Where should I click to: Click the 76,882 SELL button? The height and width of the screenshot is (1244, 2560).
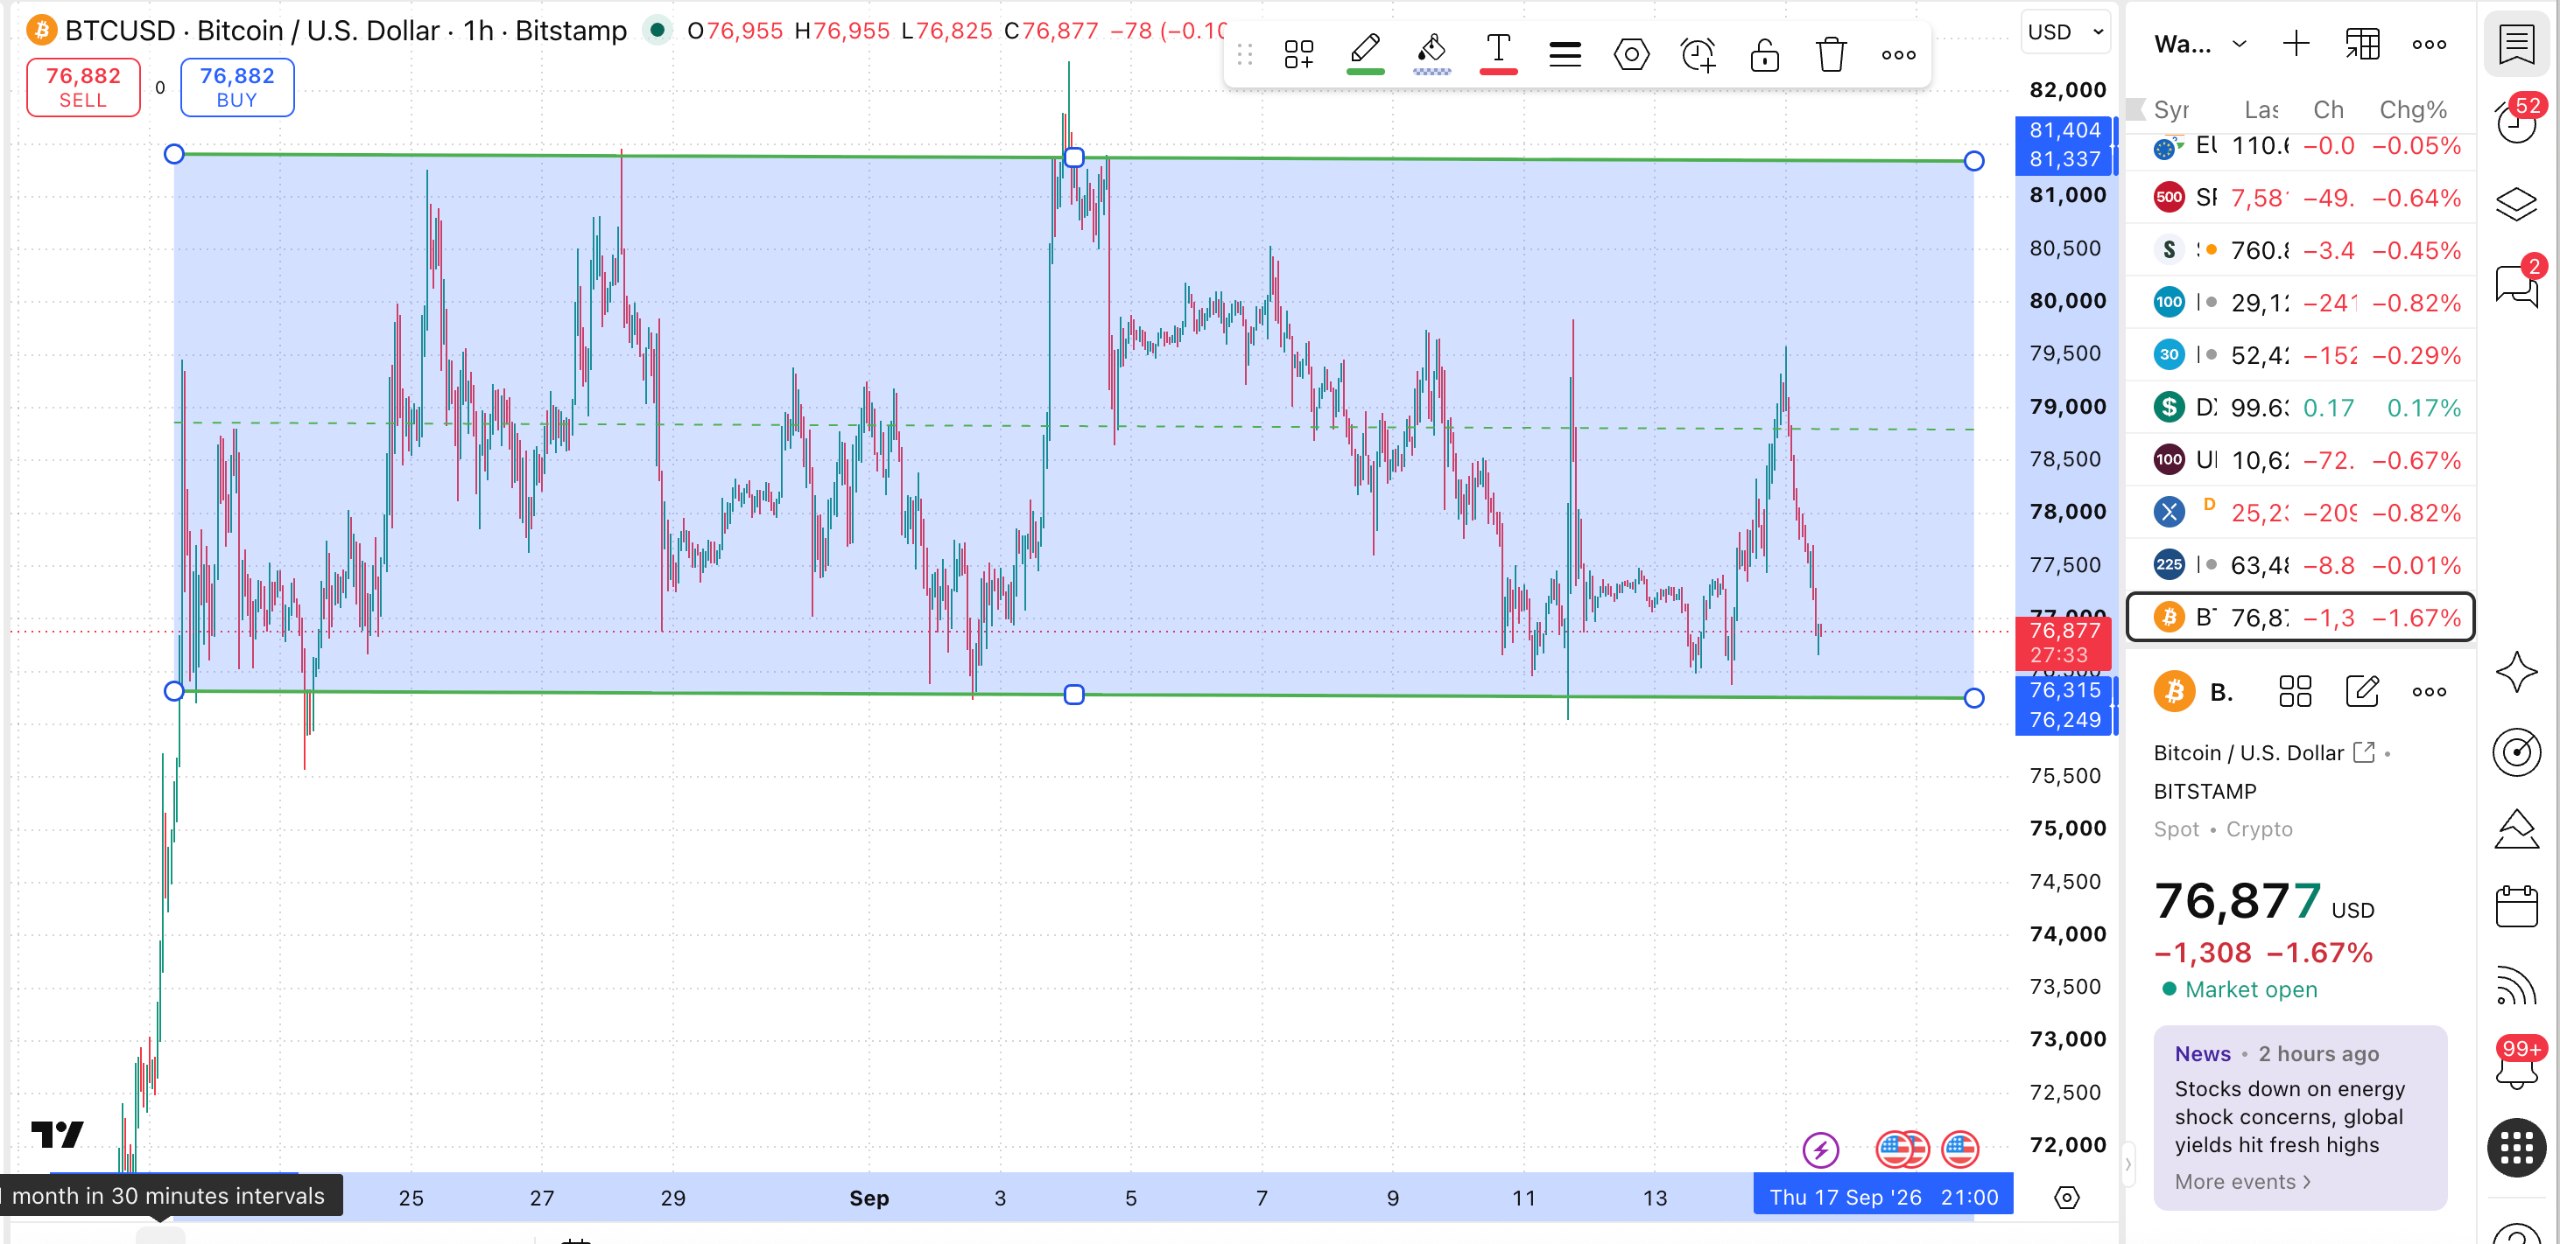click(83, 87)
